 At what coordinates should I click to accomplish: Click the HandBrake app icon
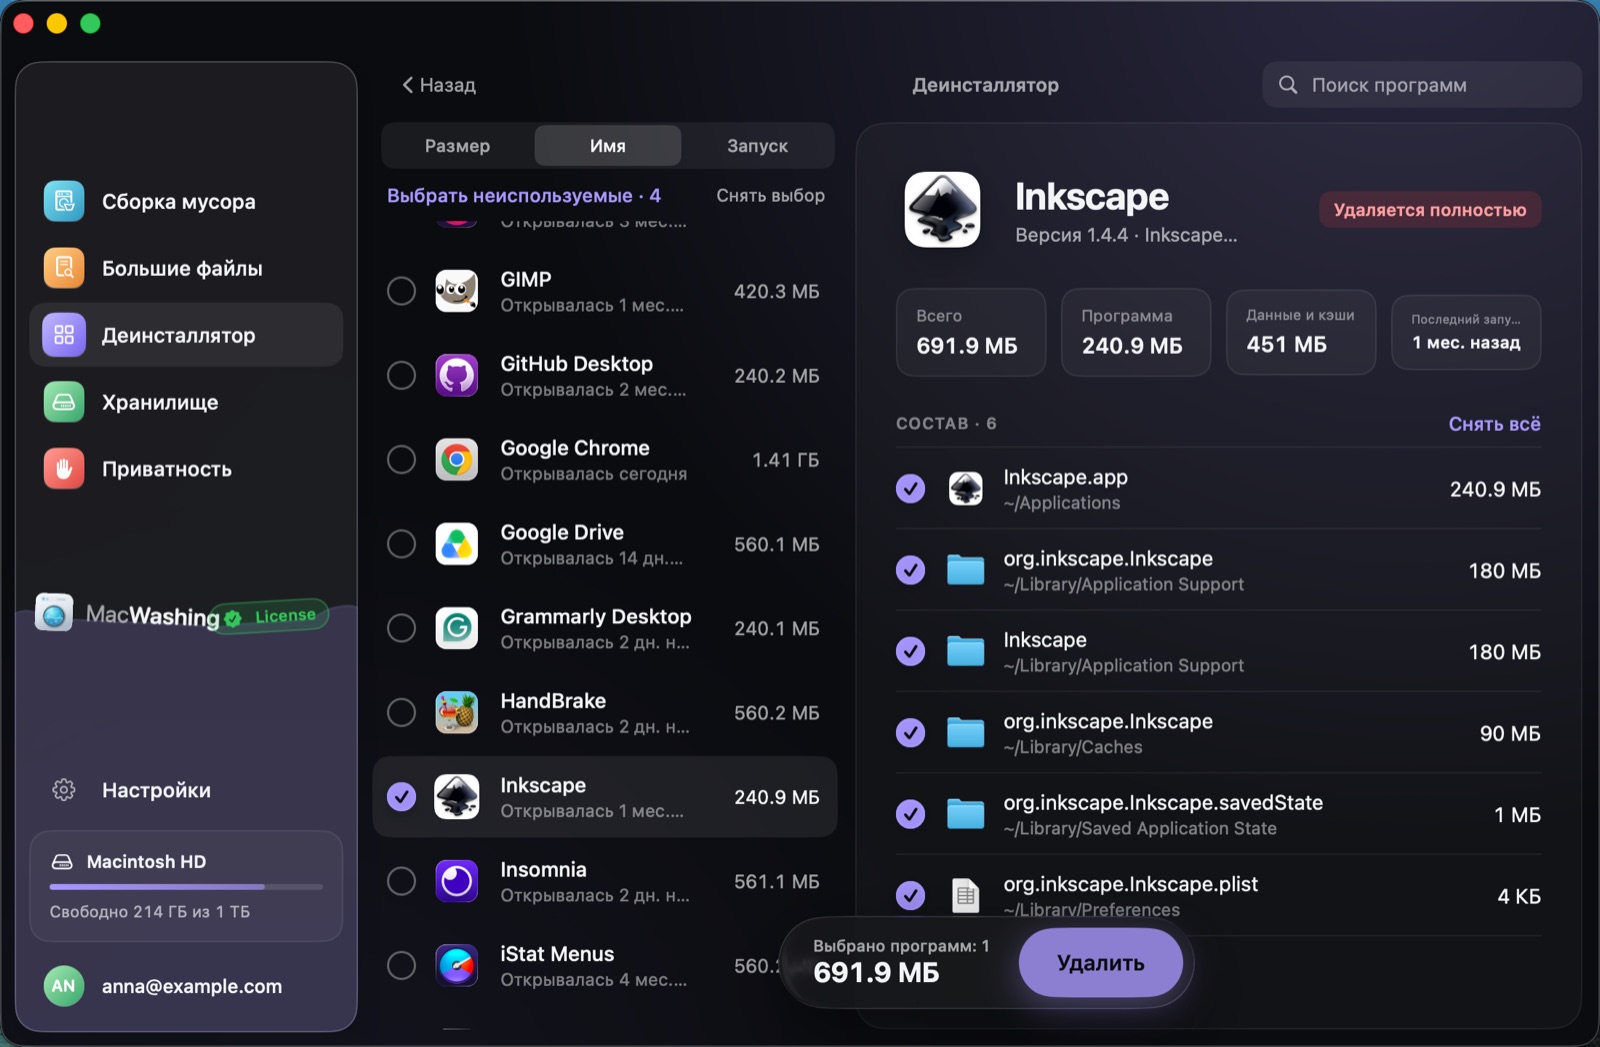(x=457, y=713)
